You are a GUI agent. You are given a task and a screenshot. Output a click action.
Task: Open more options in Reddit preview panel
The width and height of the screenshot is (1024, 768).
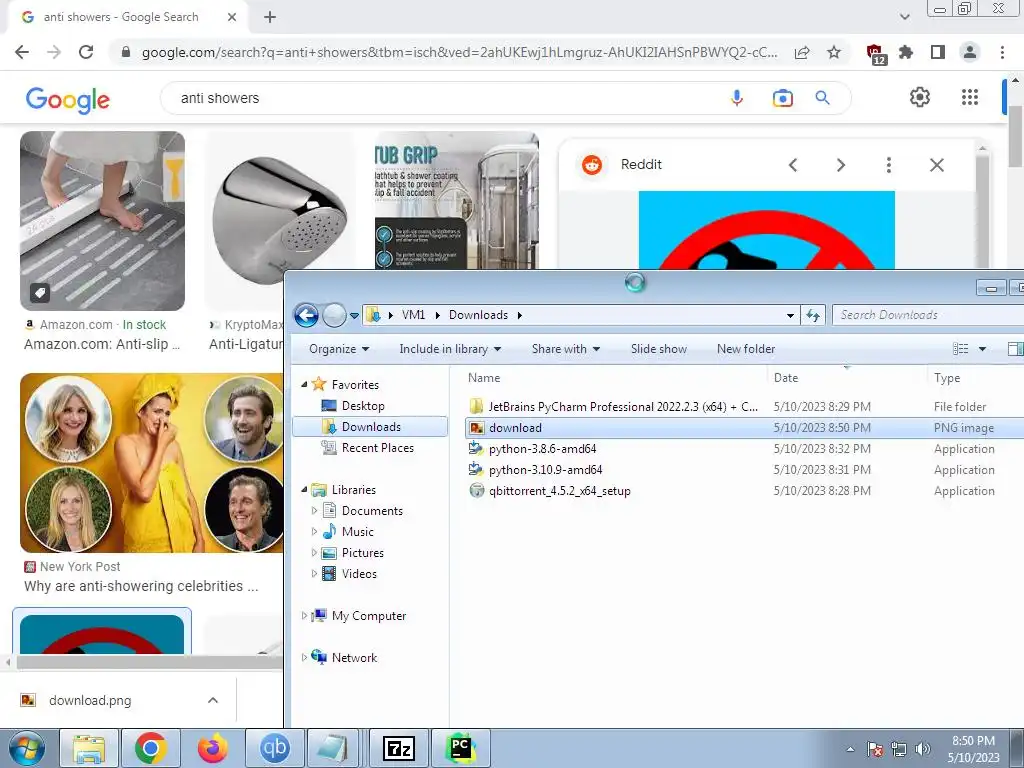point(888,165)
